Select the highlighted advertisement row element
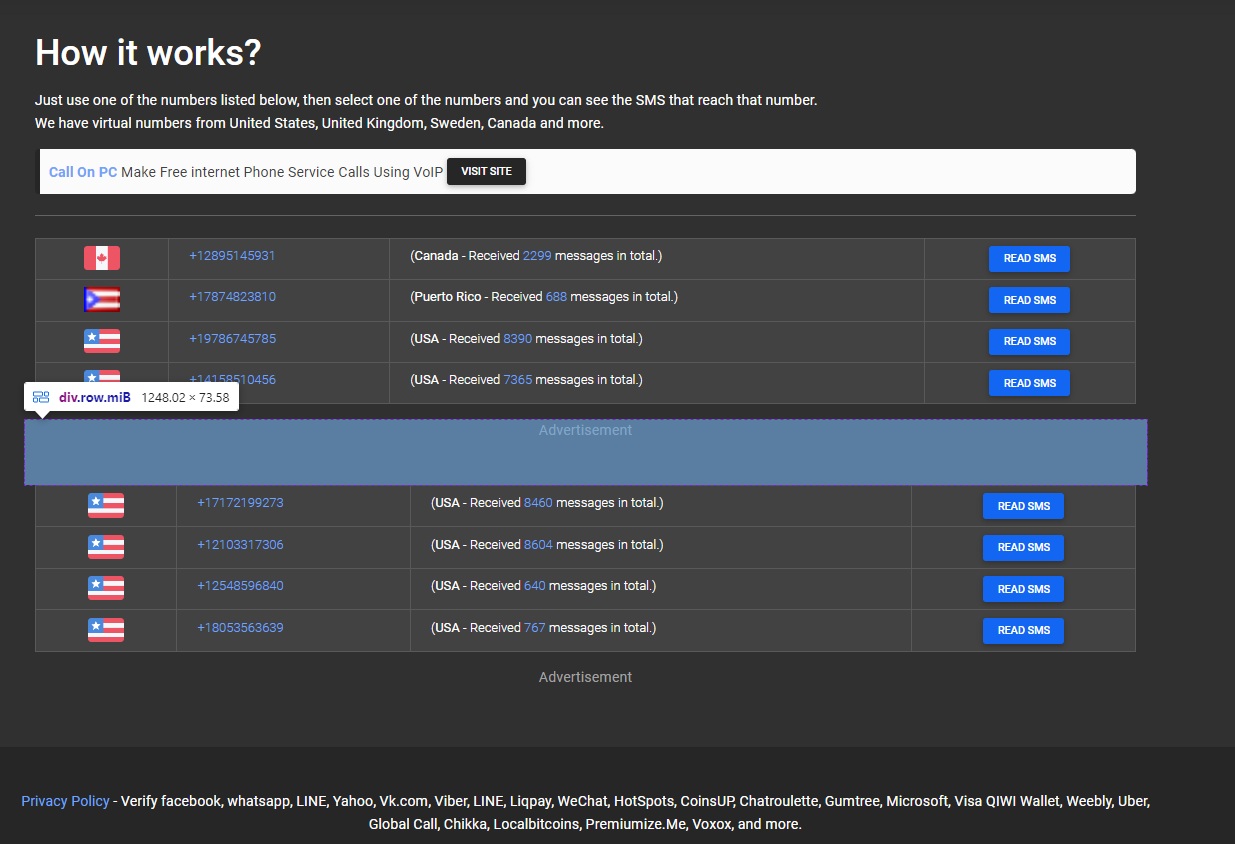This screenshot has width=1235, height=844. pyautogui.click(x=585, y=451)
